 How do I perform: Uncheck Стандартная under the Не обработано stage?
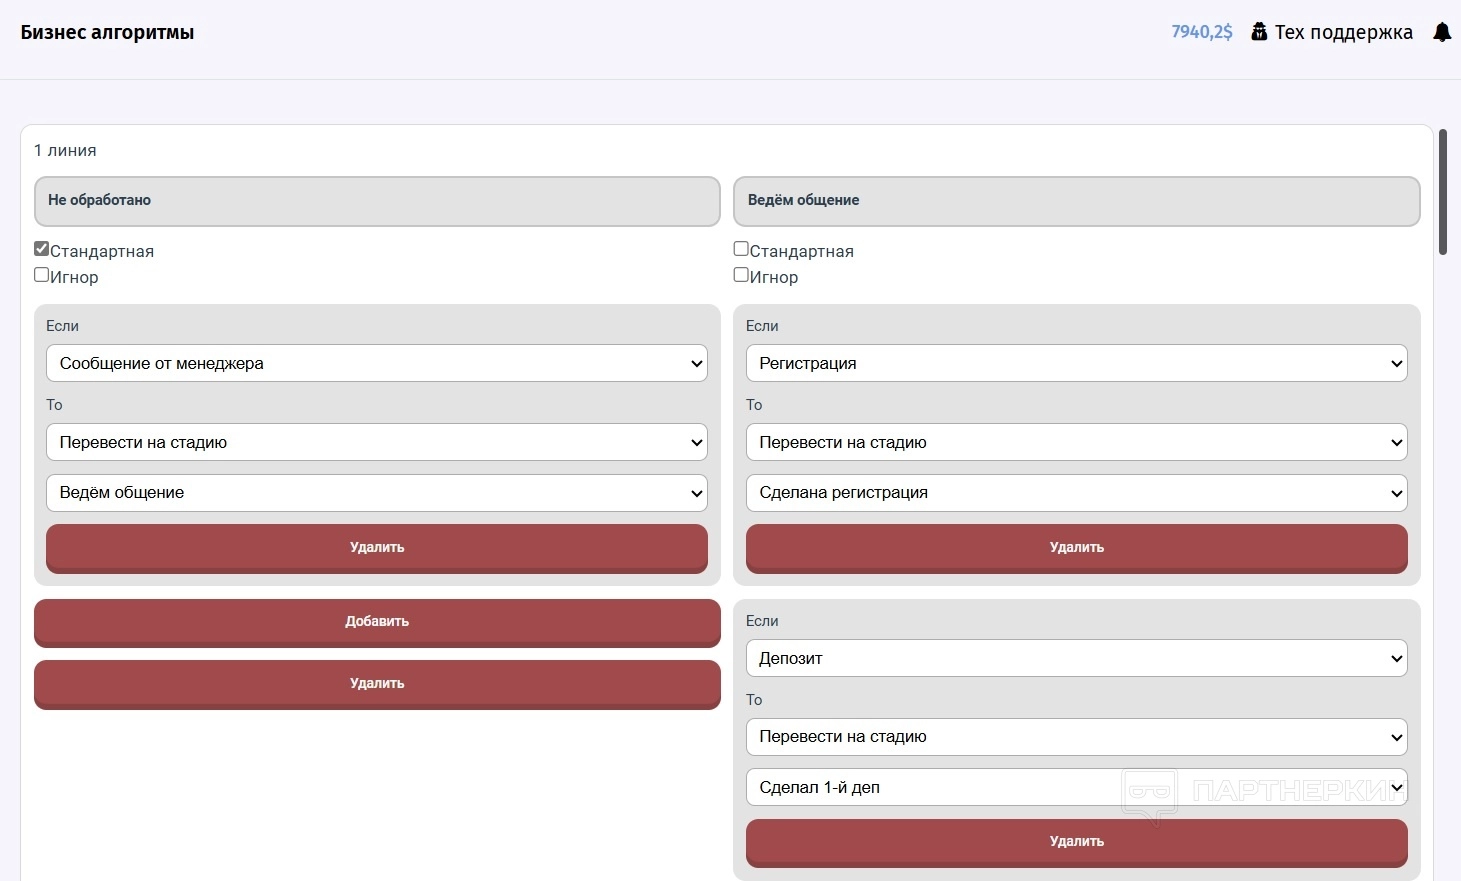point(42,249)
